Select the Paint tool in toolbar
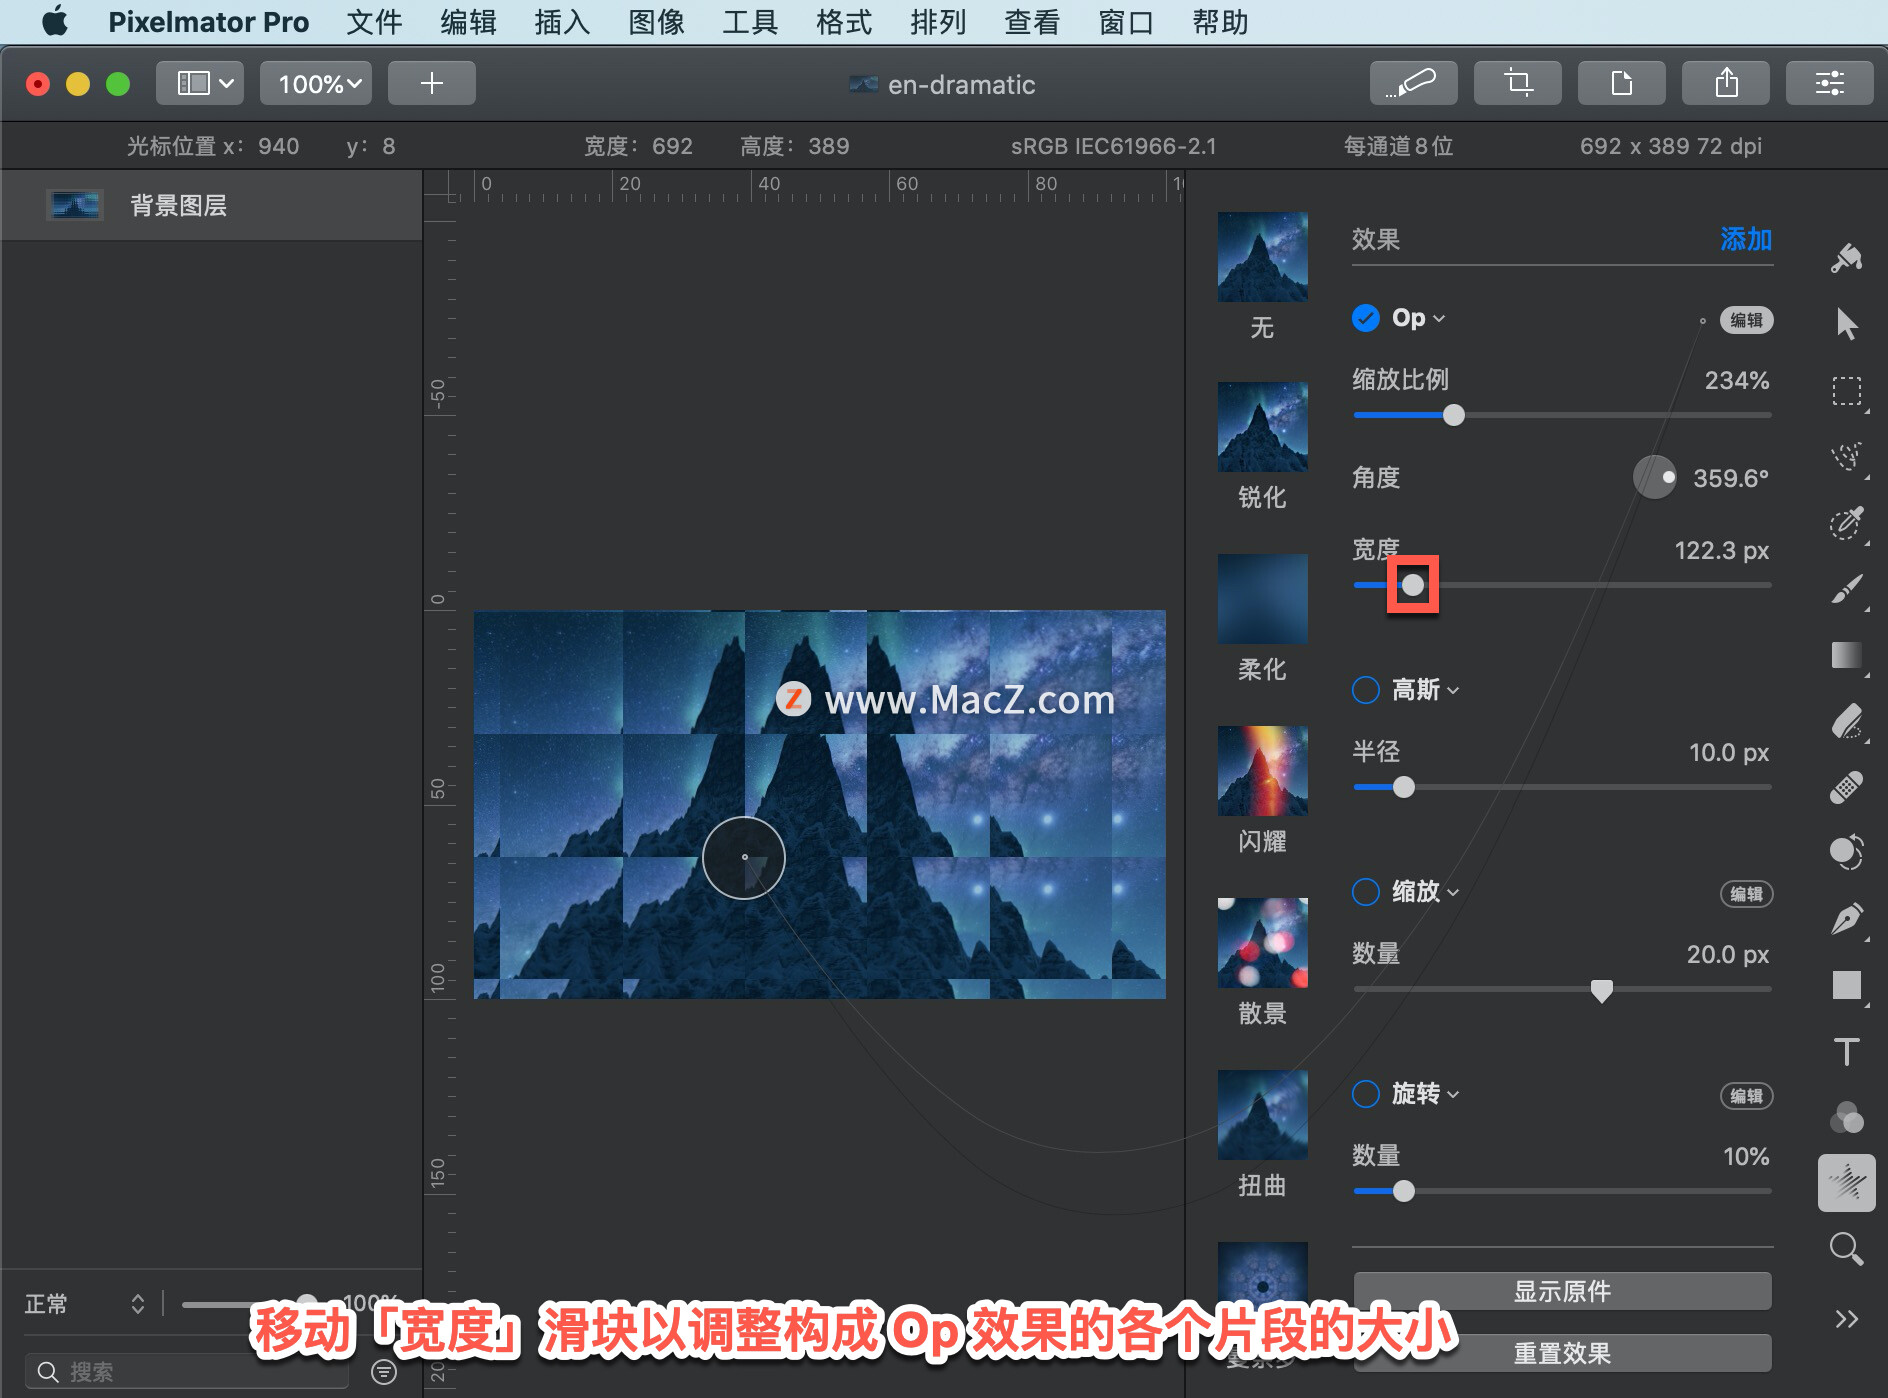The width and height of the screenshot is (1888, 1398). pos(1846,258)
